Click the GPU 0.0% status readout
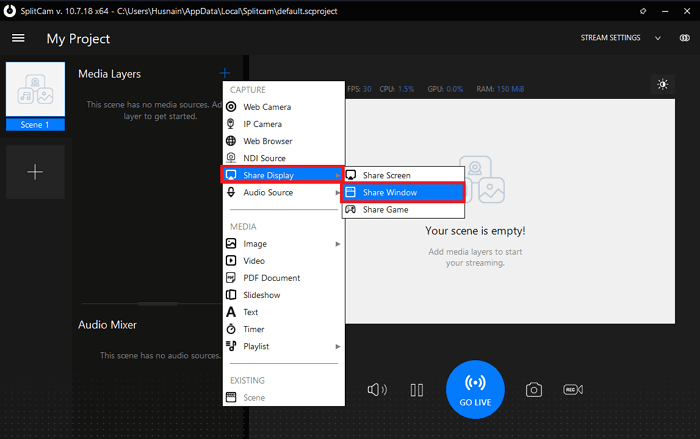The image size is (700, 439). 445,89
